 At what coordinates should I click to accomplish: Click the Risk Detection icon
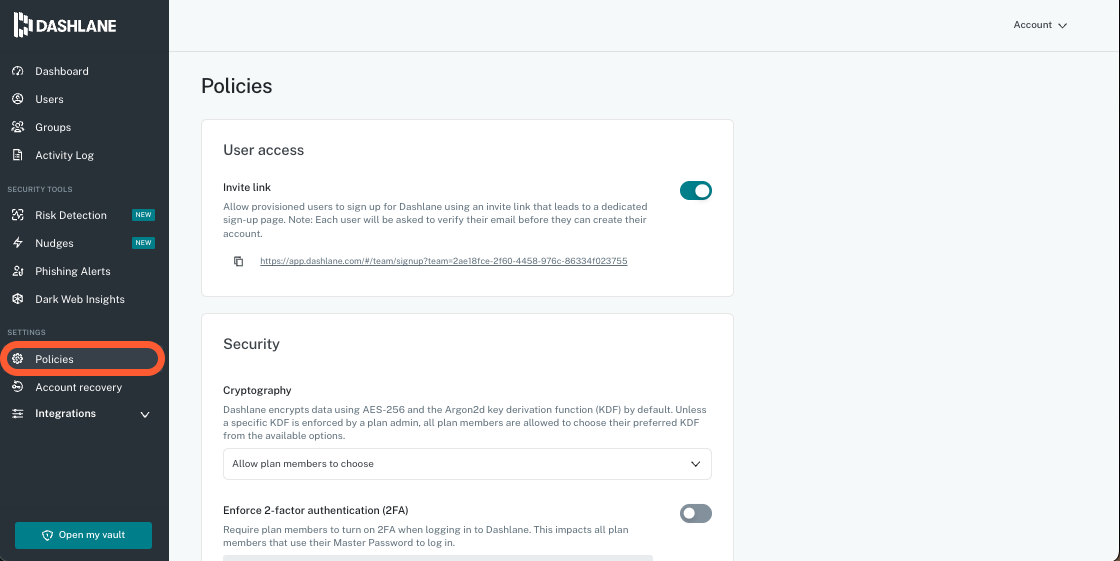[17, 215]
